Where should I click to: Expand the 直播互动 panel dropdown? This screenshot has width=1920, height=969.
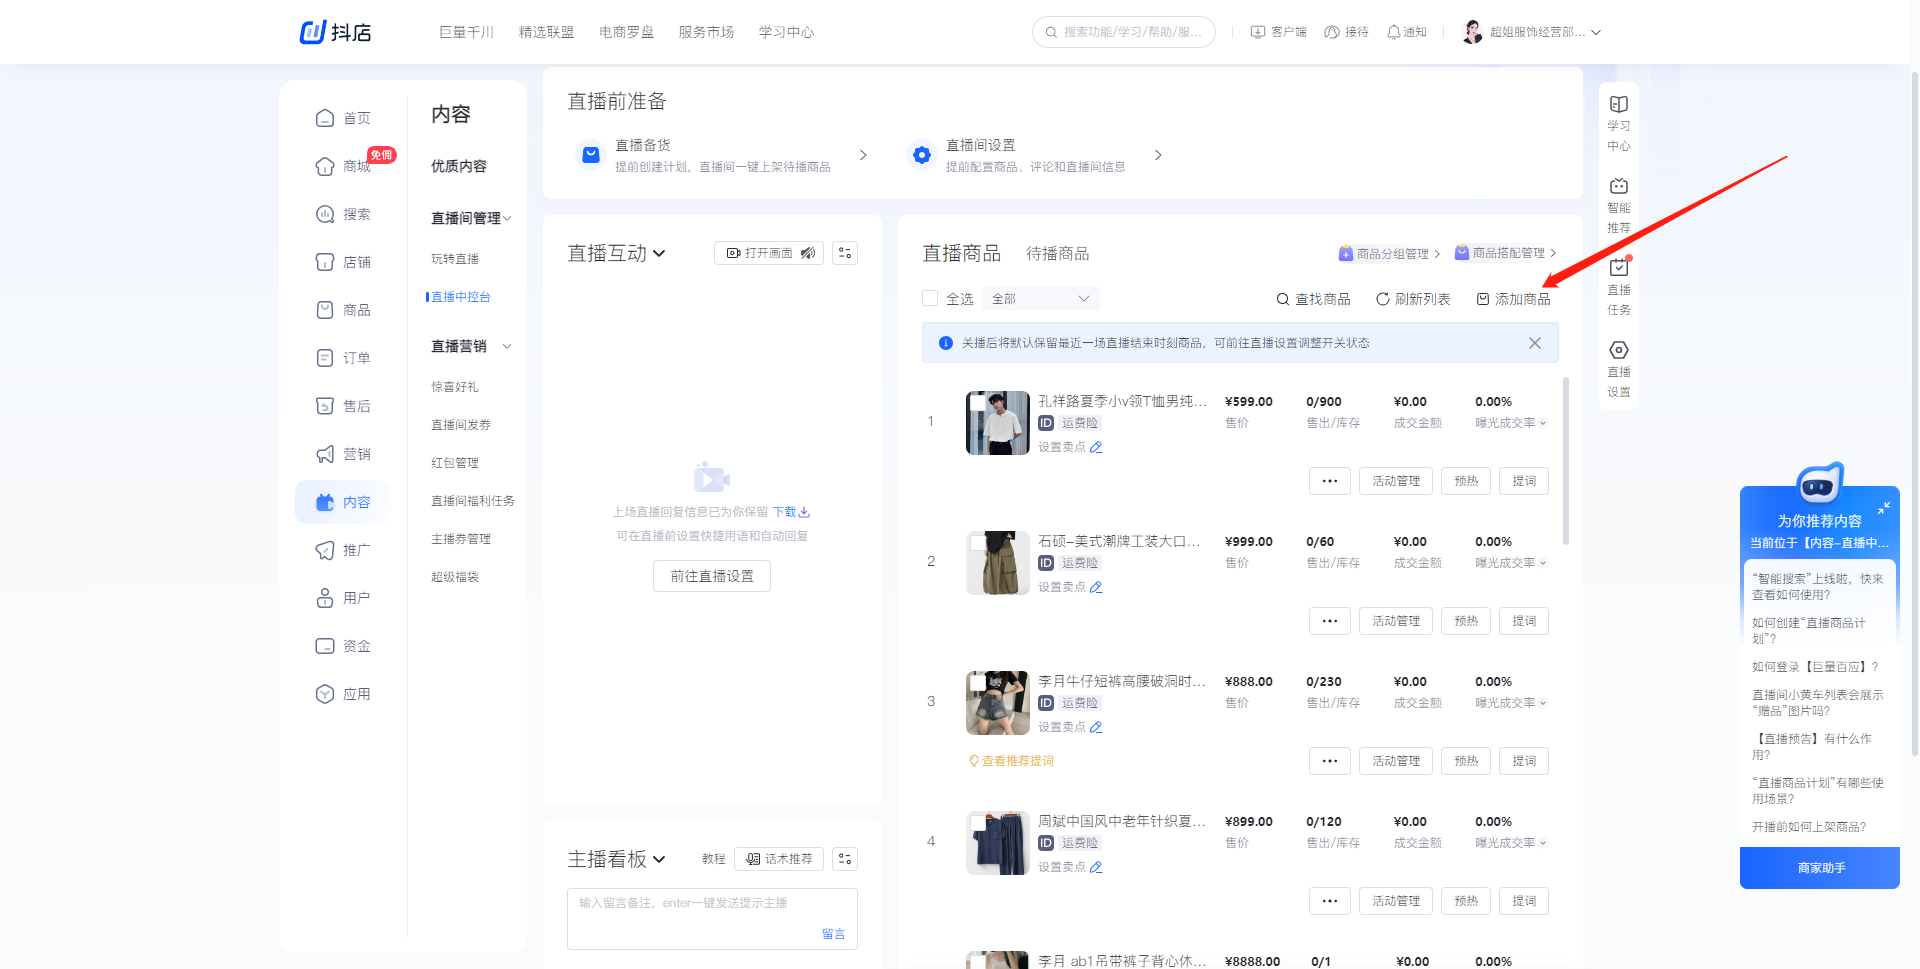pos(659,254)
